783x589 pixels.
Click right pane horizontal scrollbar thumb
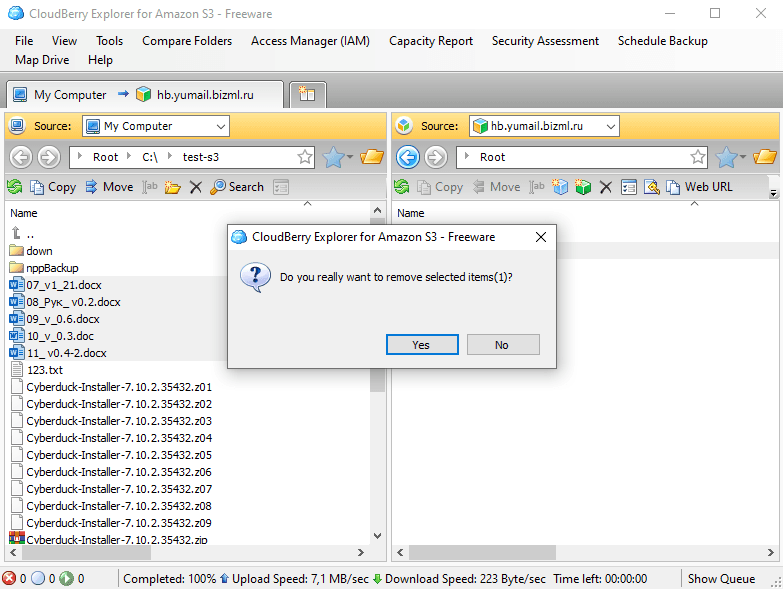[482, 553]
